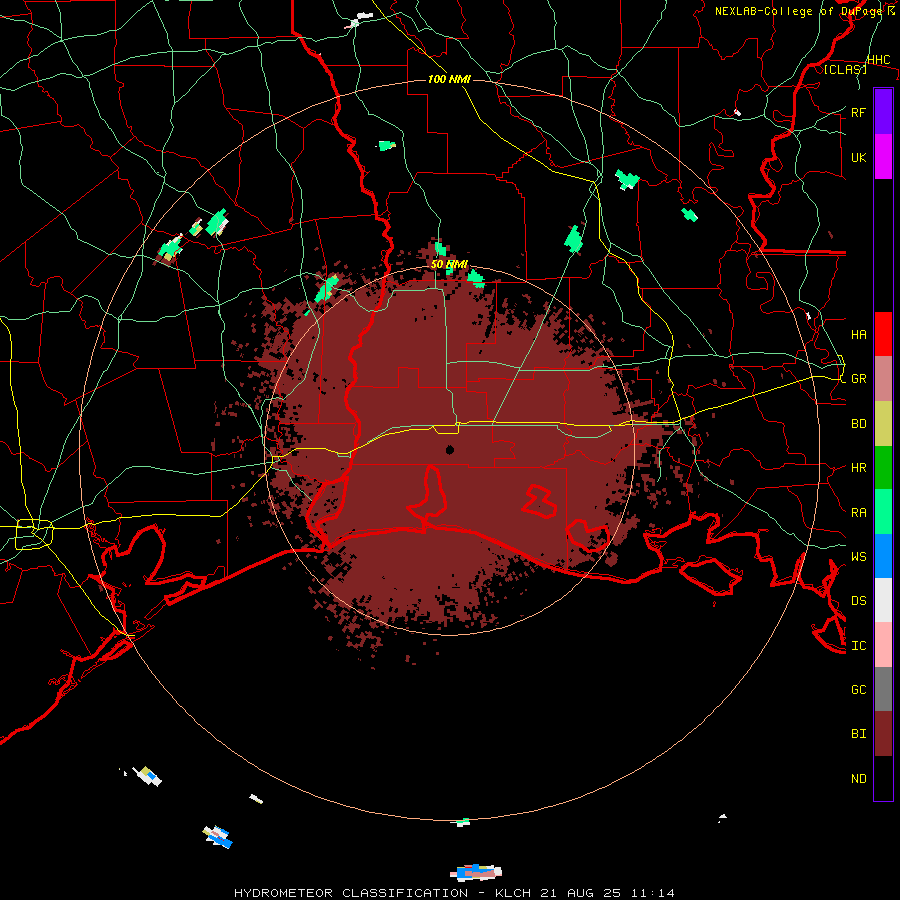Select the pink IC legend swatch
This screenshot has height=900, width=900.
click(x=883, y=645)
